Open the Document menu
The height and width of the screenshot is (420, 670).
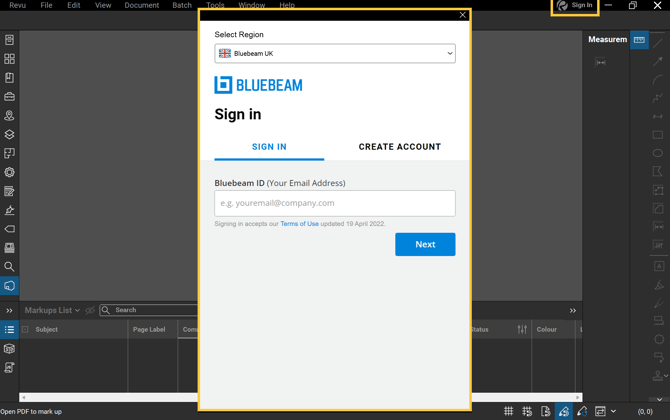[x=142, y=5]
